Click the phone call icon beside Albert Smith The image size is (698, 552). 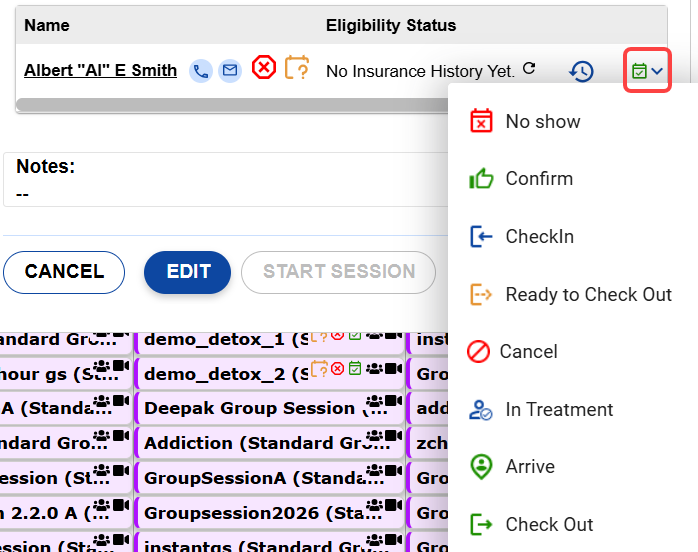[201, 70]
